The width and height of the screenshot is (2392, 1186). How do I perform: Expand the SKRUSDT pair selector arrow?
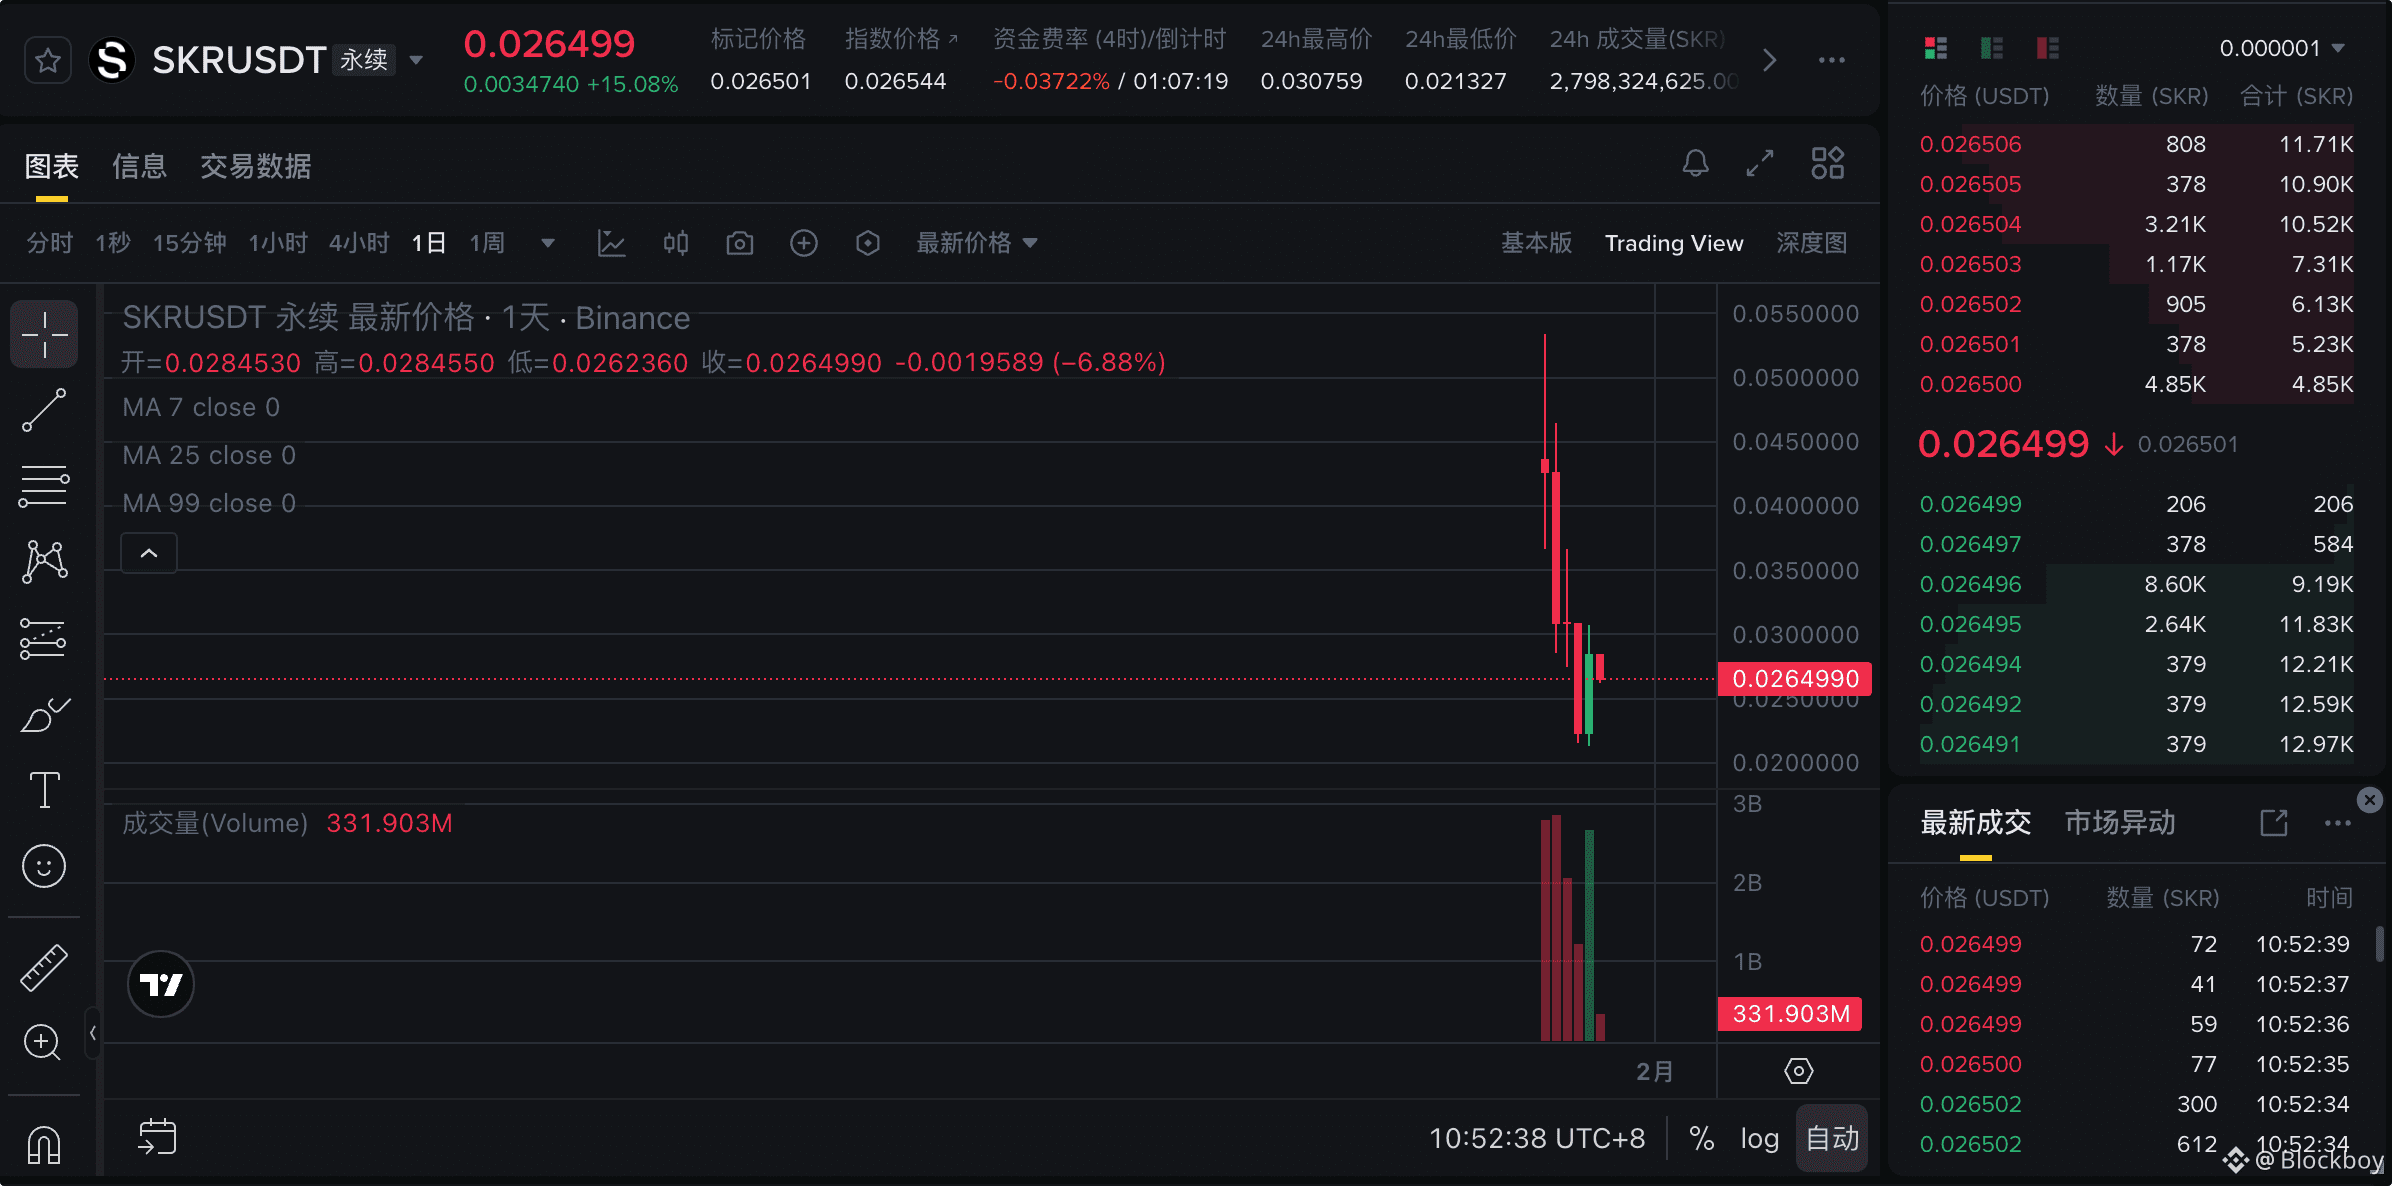point(417,61)
